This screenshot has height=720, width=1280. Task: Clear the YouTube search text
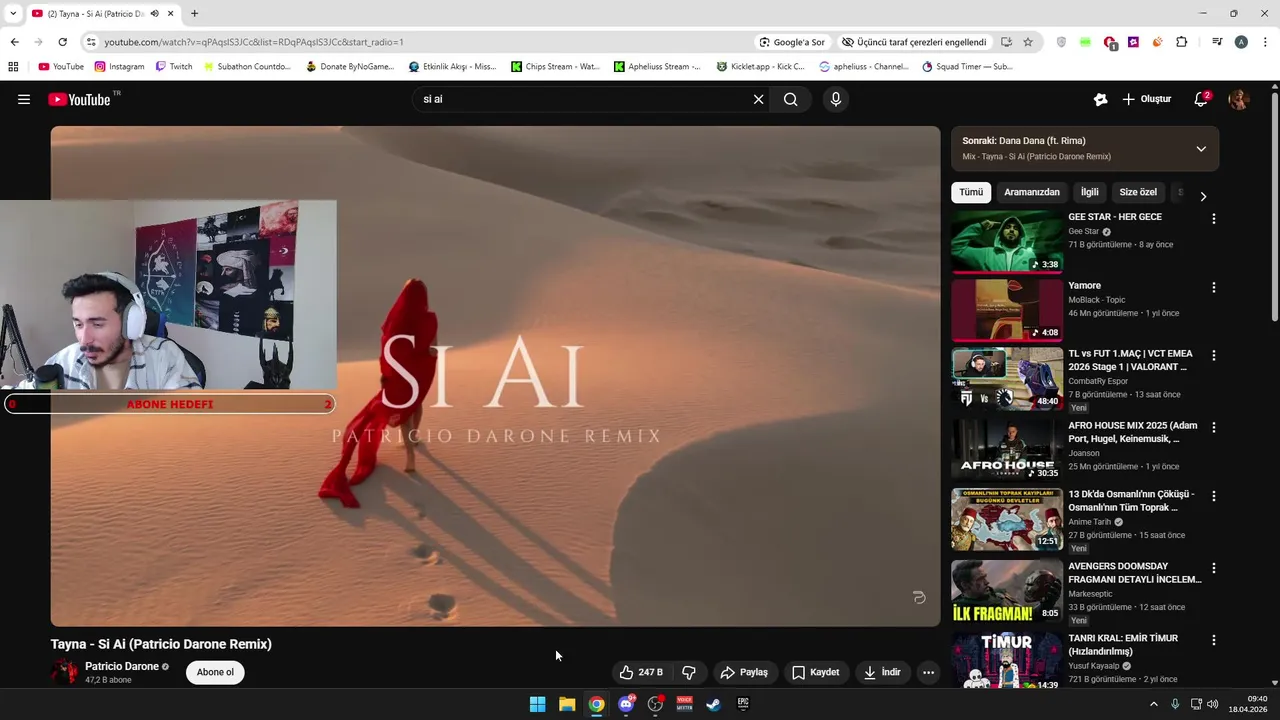[x=758, y=99]
